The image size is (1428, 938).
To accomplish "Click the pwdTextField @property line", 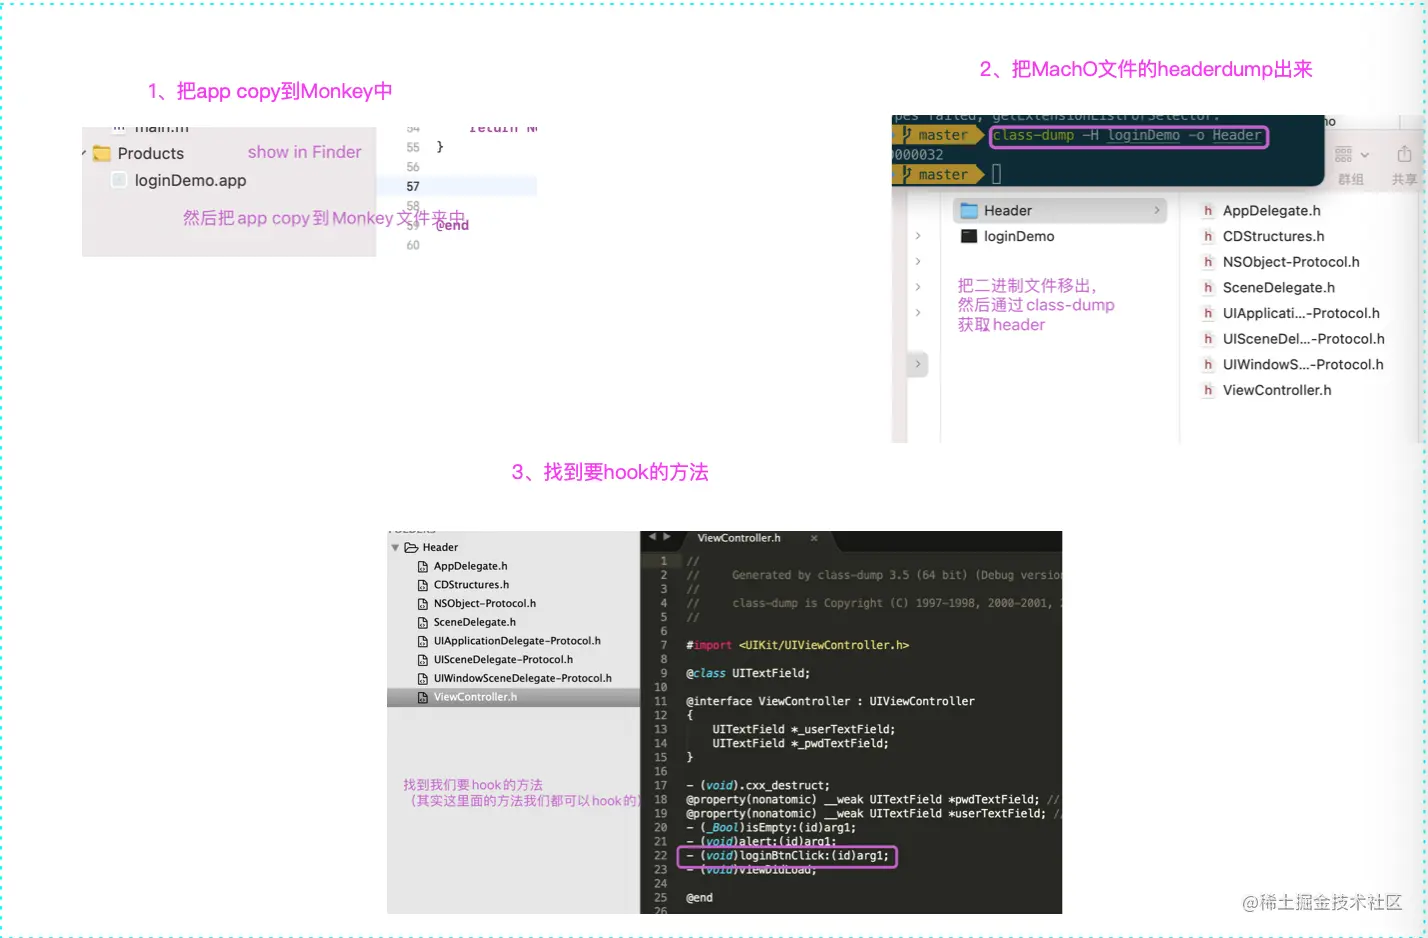I will pos(872,799).
